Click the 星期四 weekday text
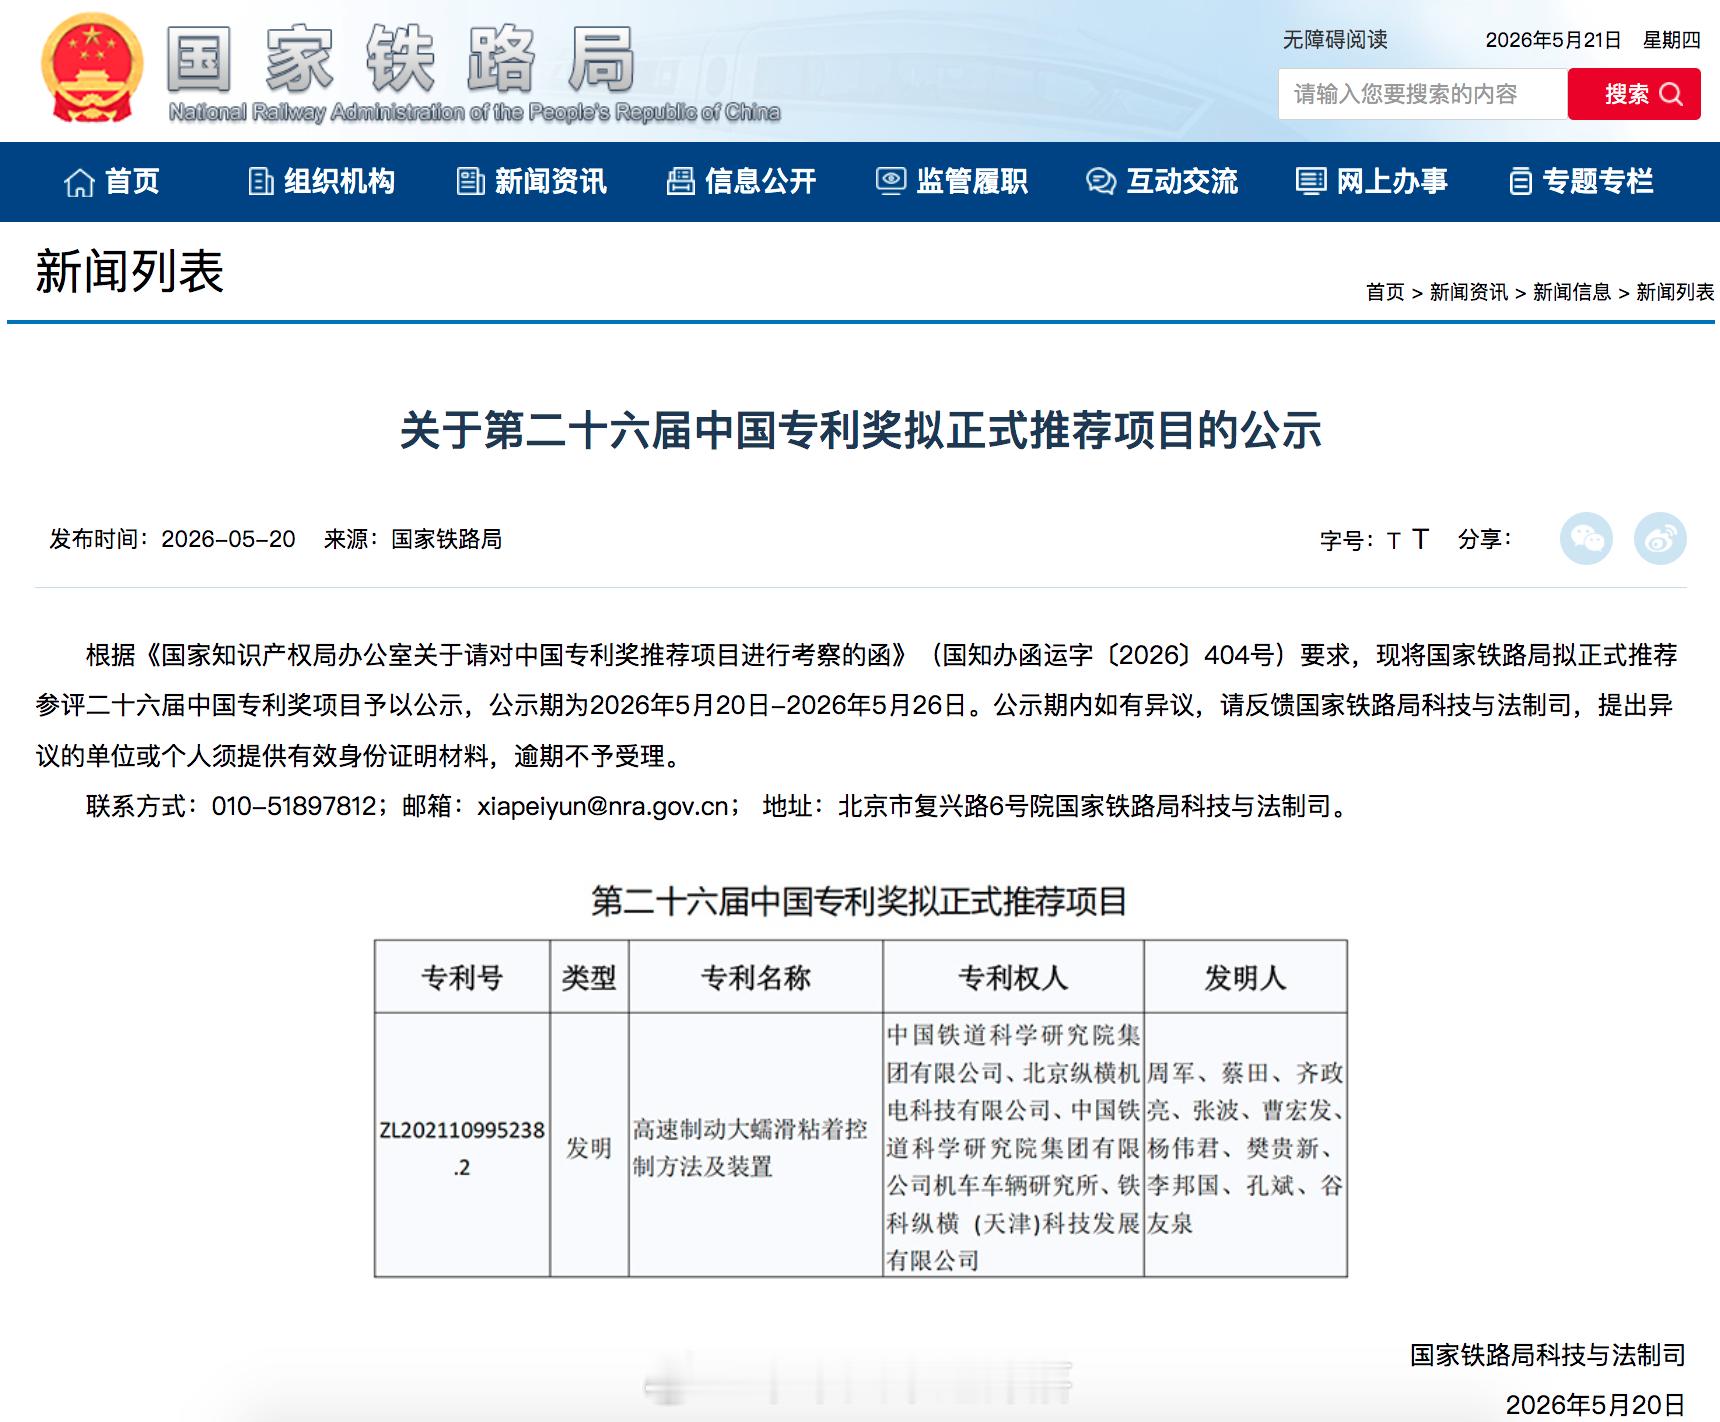Screen dimensions: 1720x1422 [x=1671, y=40]
